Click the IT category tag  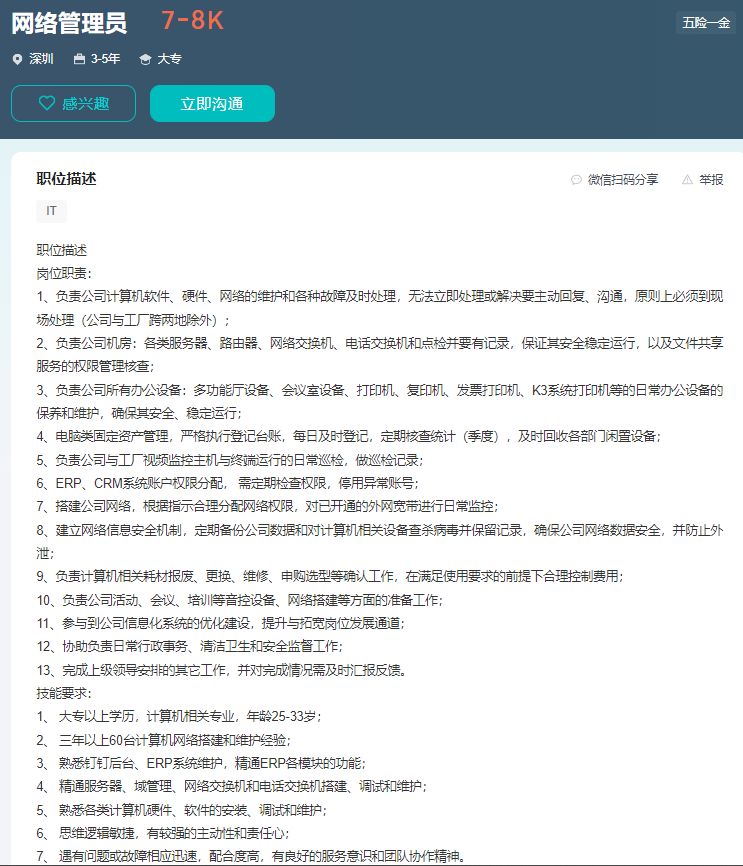(x=51, y=211)
